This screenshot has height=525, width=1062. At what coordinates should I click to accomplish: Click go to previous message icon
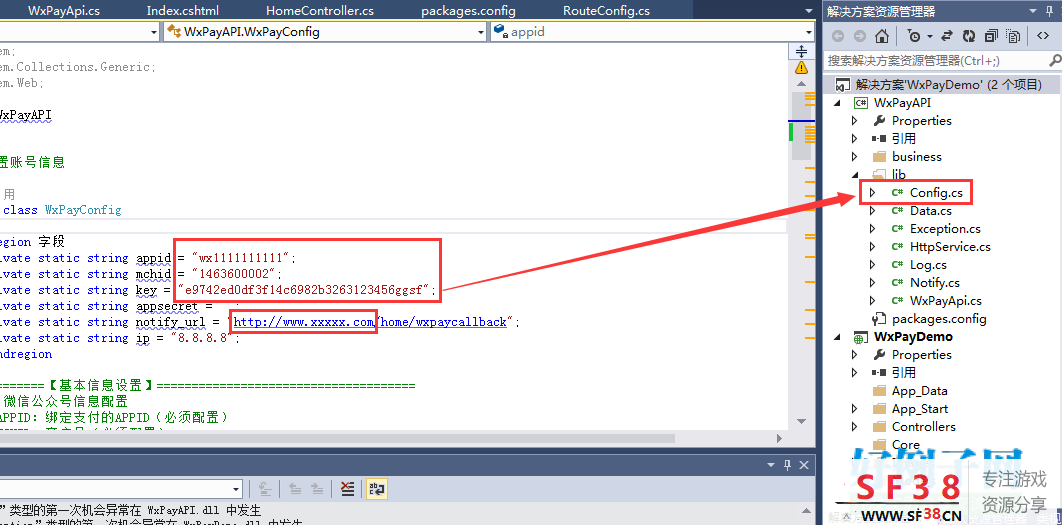[295, 488]
